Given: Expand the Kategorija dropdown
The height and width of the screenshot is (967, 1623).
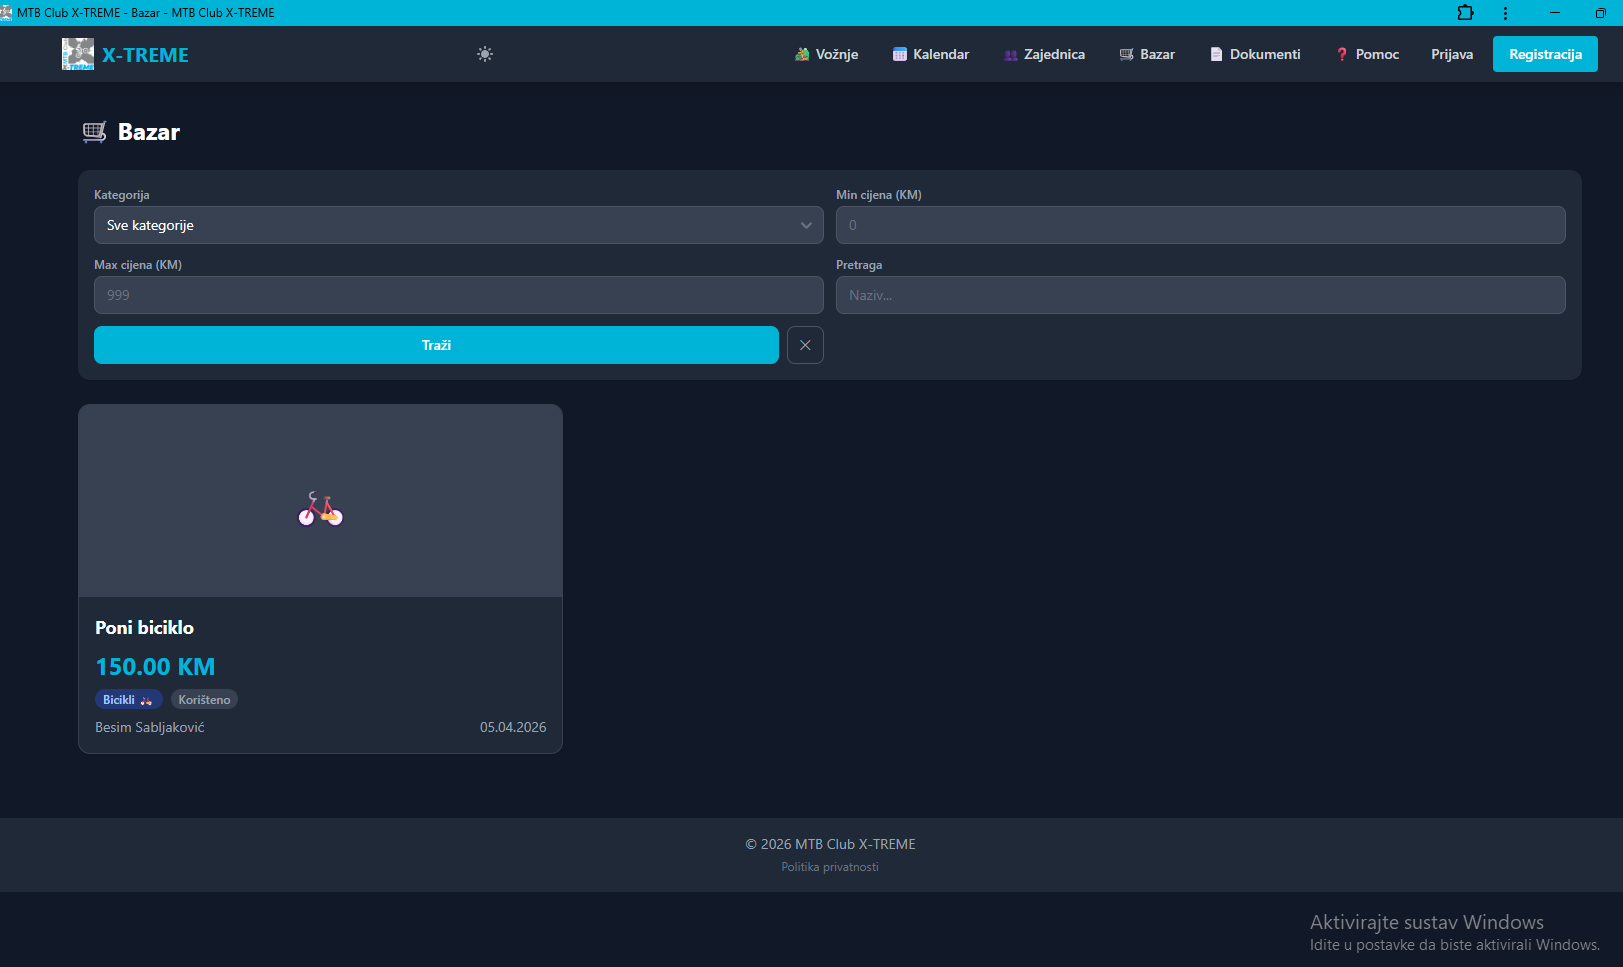Looking at the screenshot, I should click(458, 225).
